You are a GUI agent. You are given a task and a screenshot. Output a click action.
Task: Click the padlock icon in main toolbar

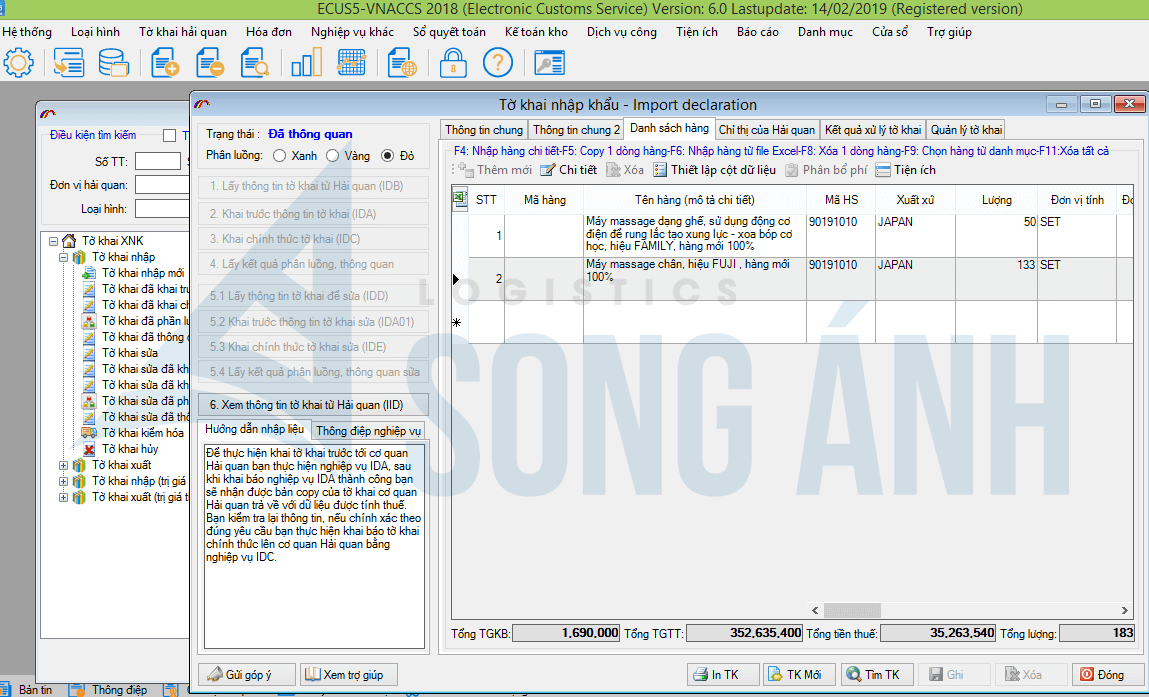(453, 63)
